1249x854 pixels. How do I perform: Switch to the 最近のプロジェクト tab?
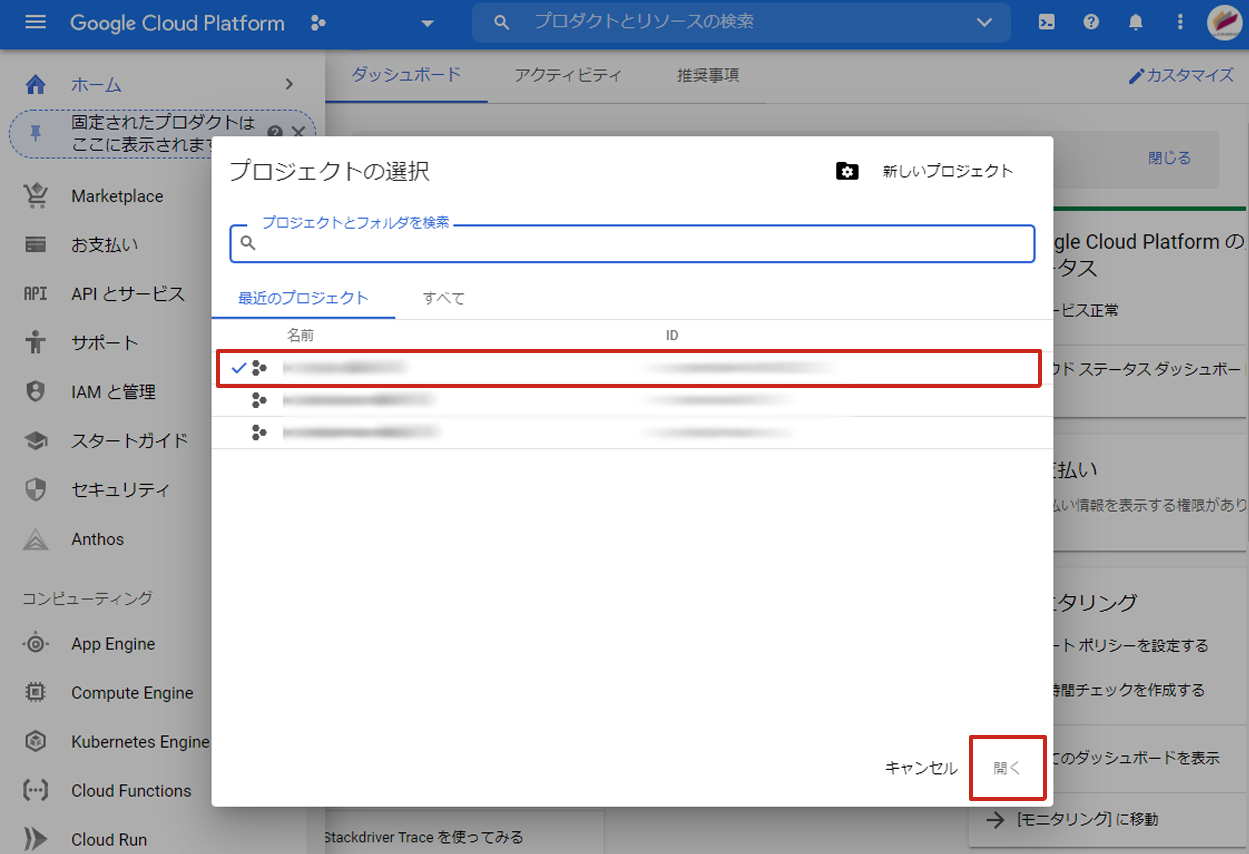point(303,298)
